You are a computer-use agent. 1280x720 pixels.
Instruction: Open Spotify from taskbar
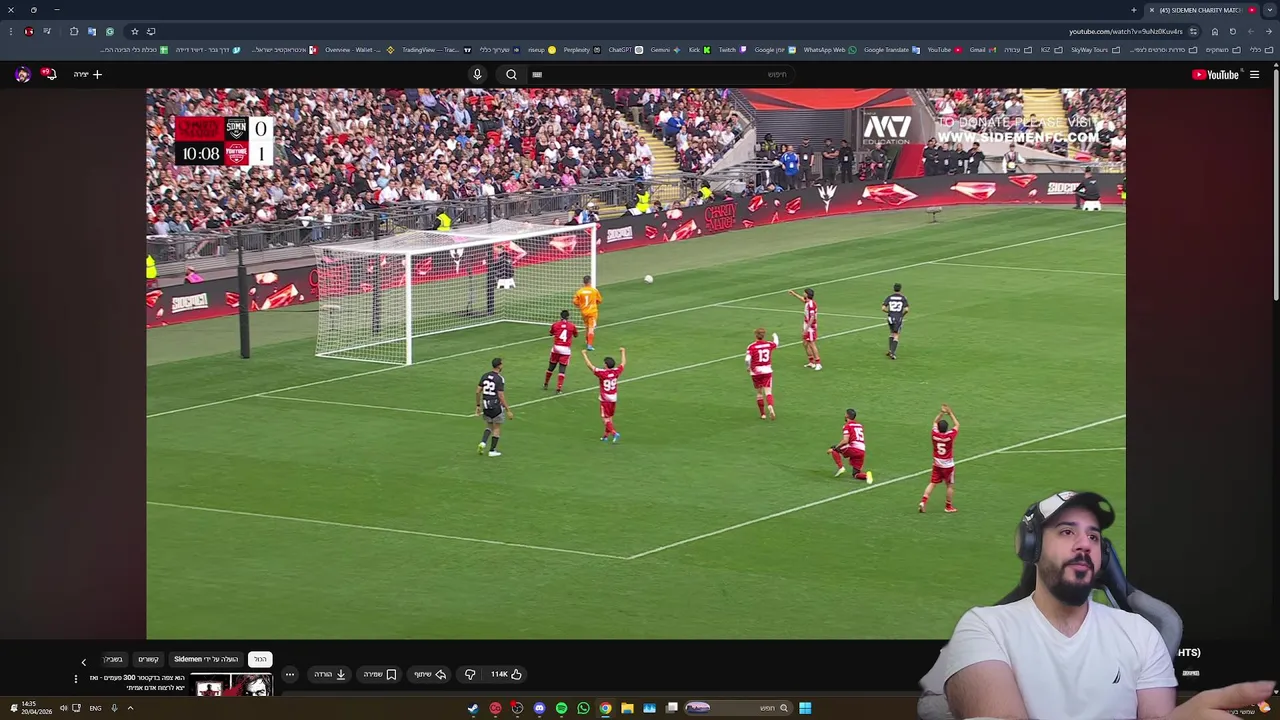(561, 708)
